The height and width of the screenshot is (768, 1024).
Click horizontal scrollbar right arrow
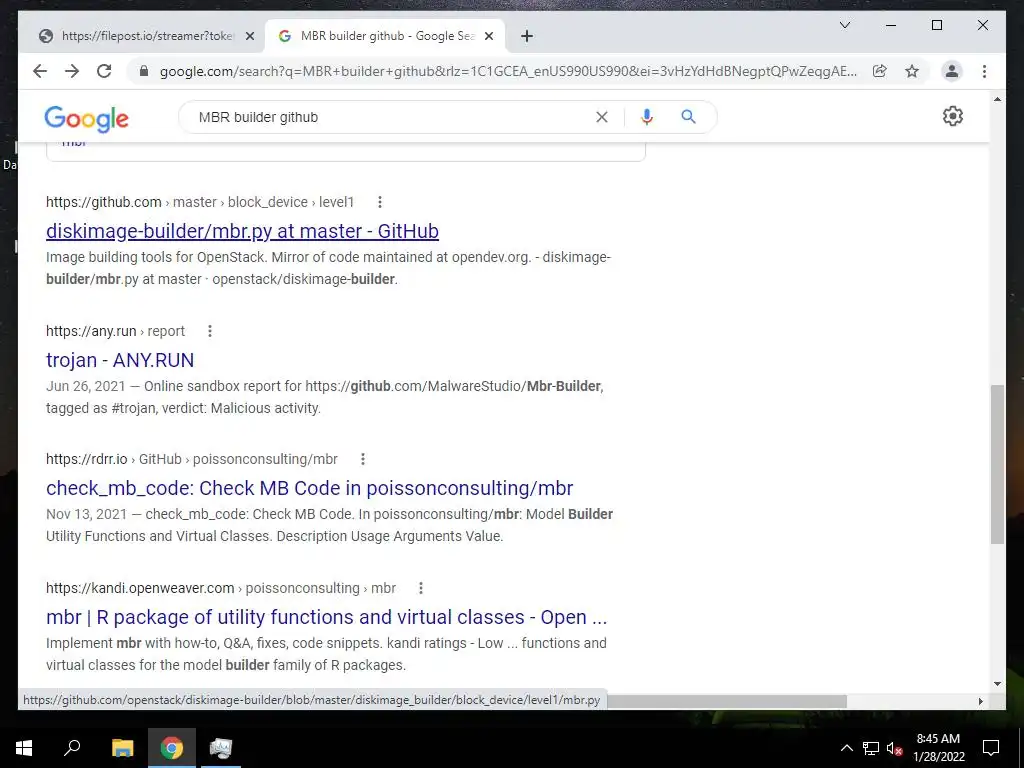(980, 701)
